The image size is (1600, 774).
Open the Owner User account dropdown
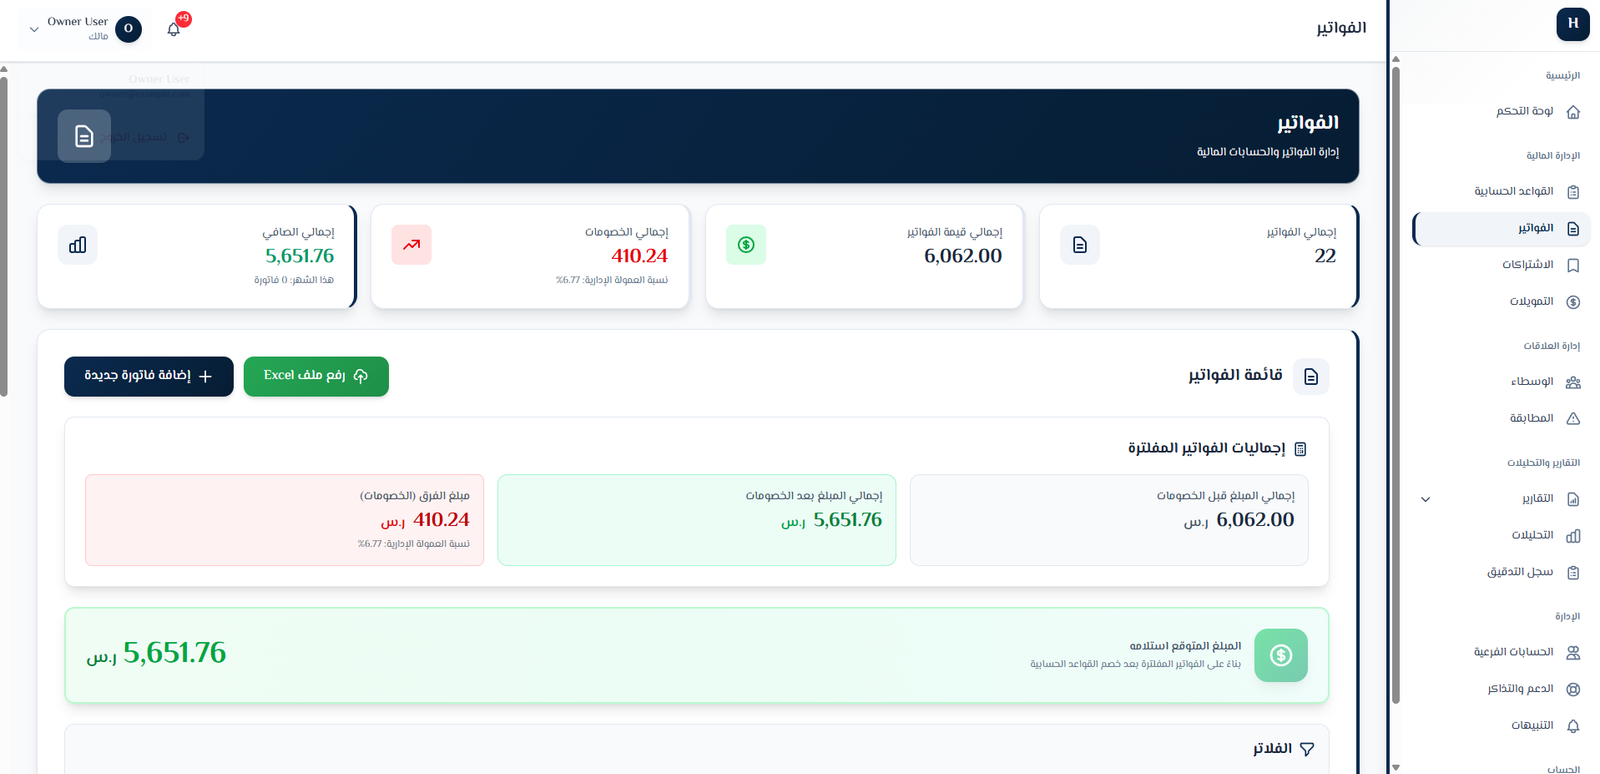click(80, 29)
